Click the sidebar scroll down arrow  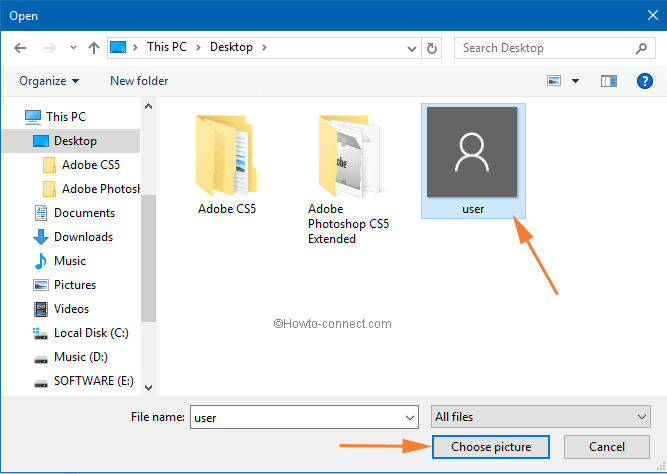148,387
